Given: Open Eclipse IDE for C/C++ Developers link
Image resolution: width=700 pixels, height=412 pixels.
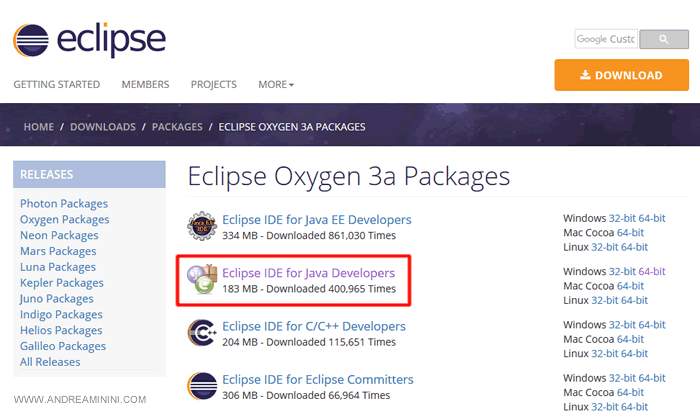Looking at the screenshot, I should (x=314, y=326).
